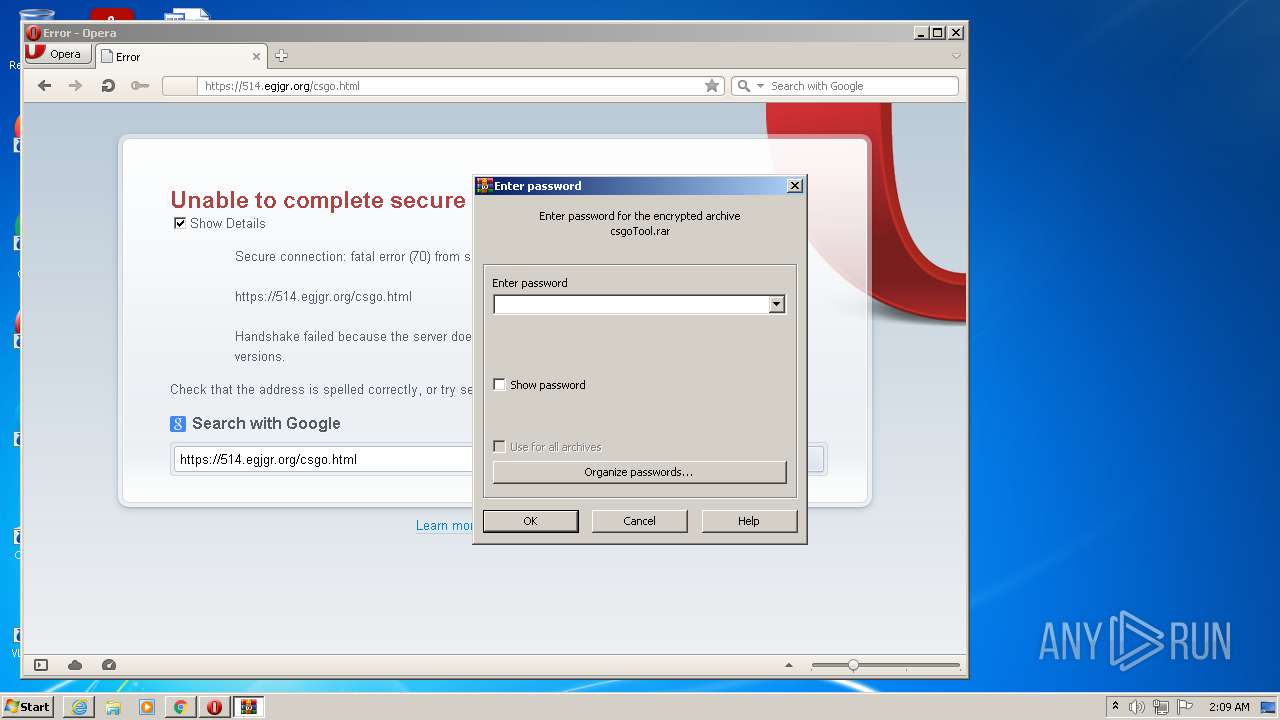1280x720 pixels.
Task: Open closed tabs trash dropdown
Action: click(956, 56)
